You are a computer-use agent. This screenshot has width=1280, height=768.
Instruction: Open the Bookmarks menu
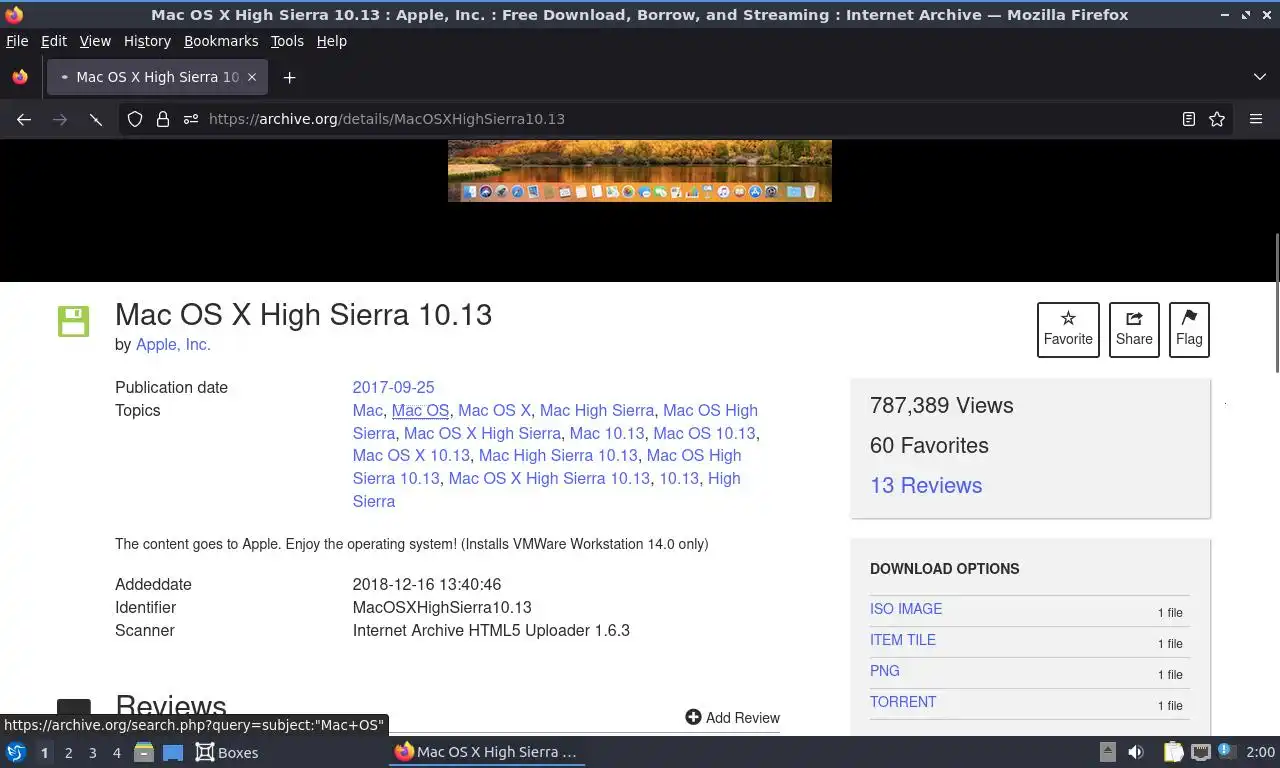221,41
